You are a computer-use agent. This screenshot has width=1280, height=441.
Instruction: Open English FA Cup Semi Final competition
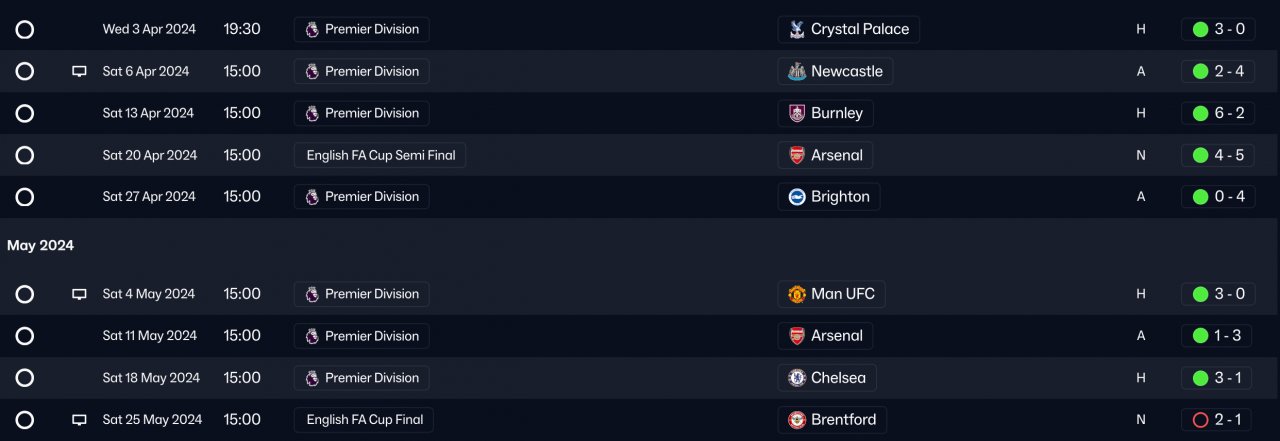[x=380, y=155]
